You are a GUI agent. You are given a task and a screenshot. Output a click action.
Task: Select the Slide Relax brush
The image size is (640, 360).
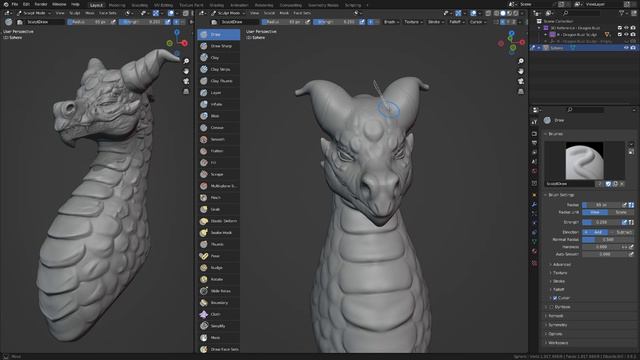(x=218, y=291)
